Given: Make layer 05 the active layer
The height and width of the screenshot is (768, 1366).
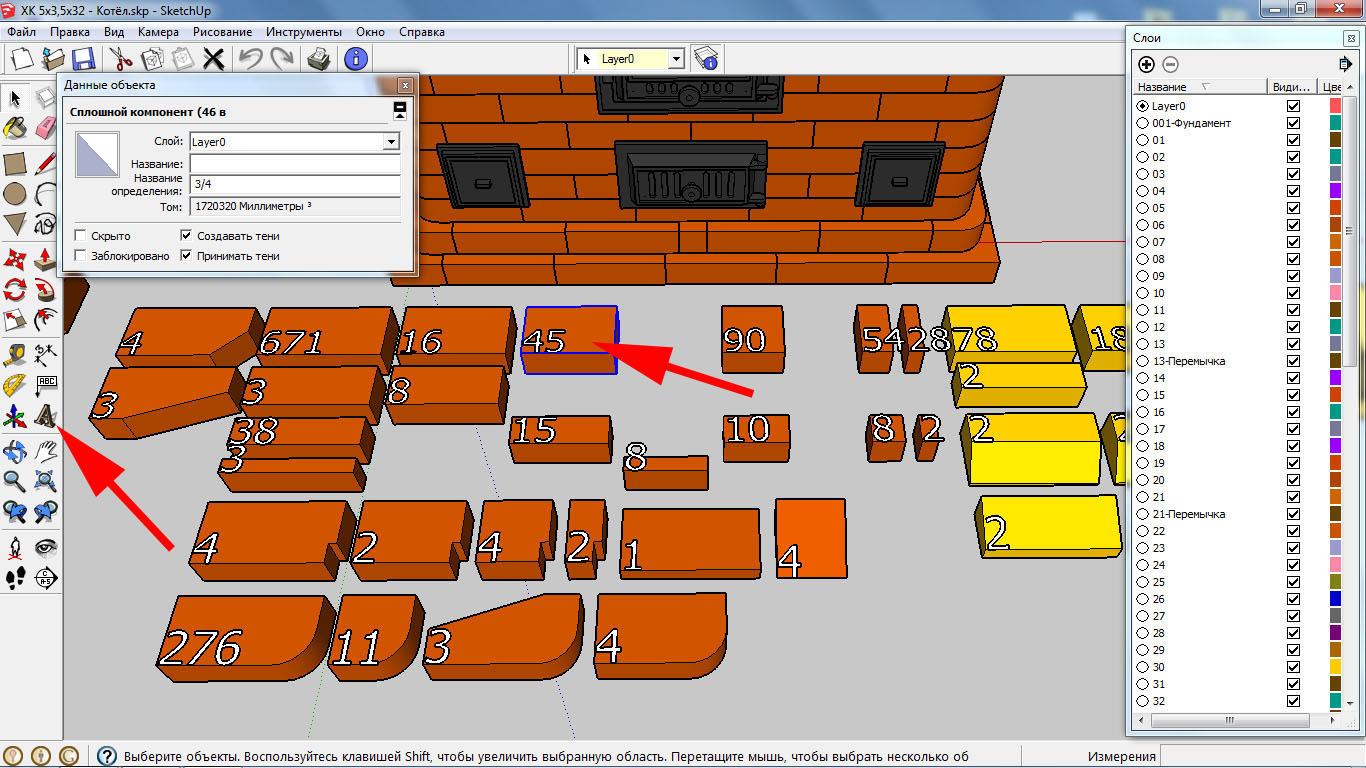Looking at the screenshot, I should [1142, 208].
